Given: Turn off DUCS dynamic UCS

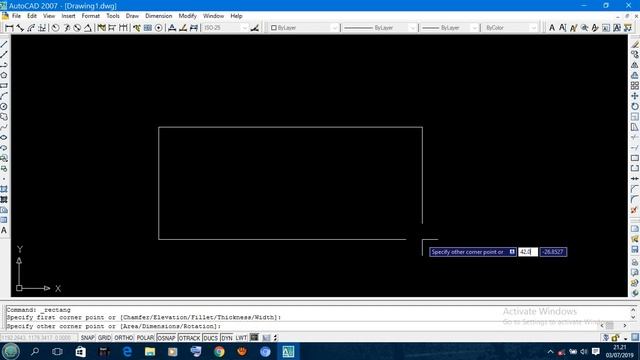Looking at the screenshot, I should tap(211, 338).
